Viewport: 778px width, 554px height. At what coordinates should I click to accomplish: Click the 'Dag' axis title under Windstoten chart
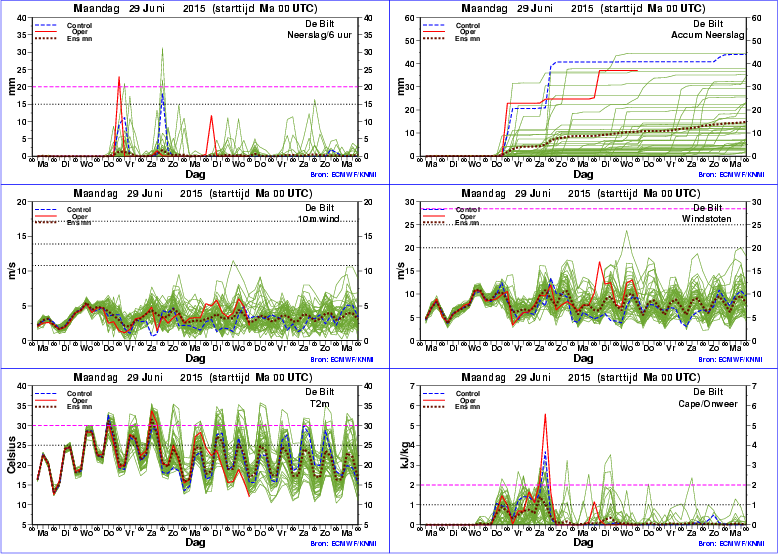pyautogui.click(x=583, y=359)
